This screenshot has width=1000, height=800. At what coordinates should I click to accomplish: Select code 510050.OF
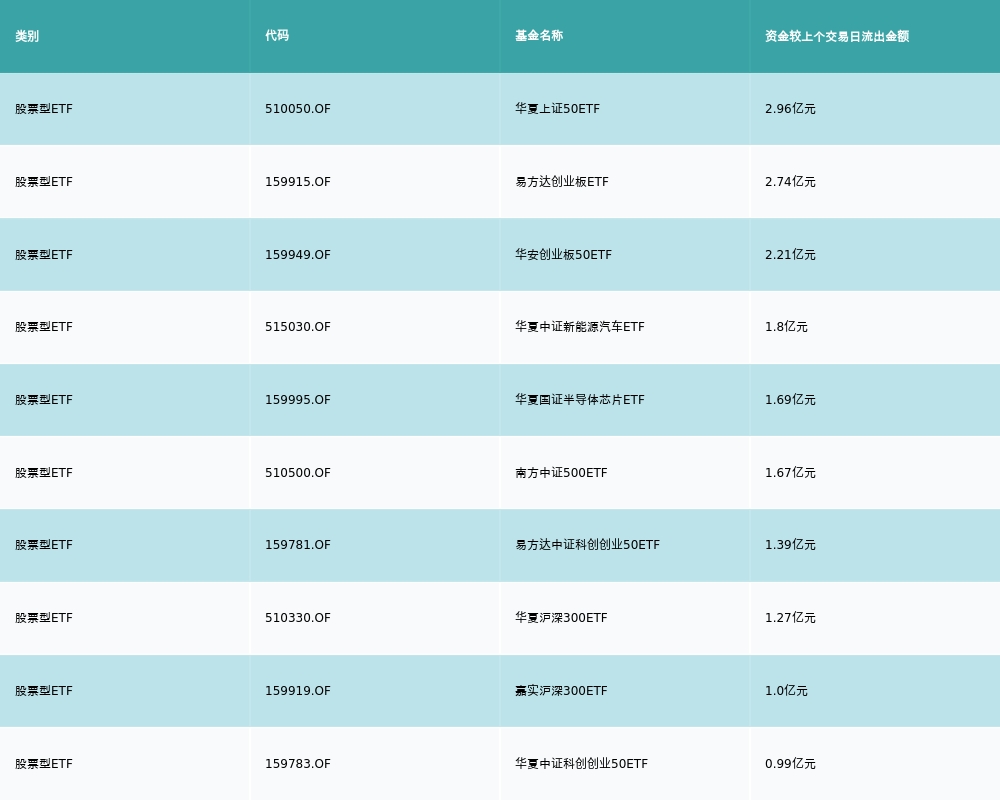(298, 108)
